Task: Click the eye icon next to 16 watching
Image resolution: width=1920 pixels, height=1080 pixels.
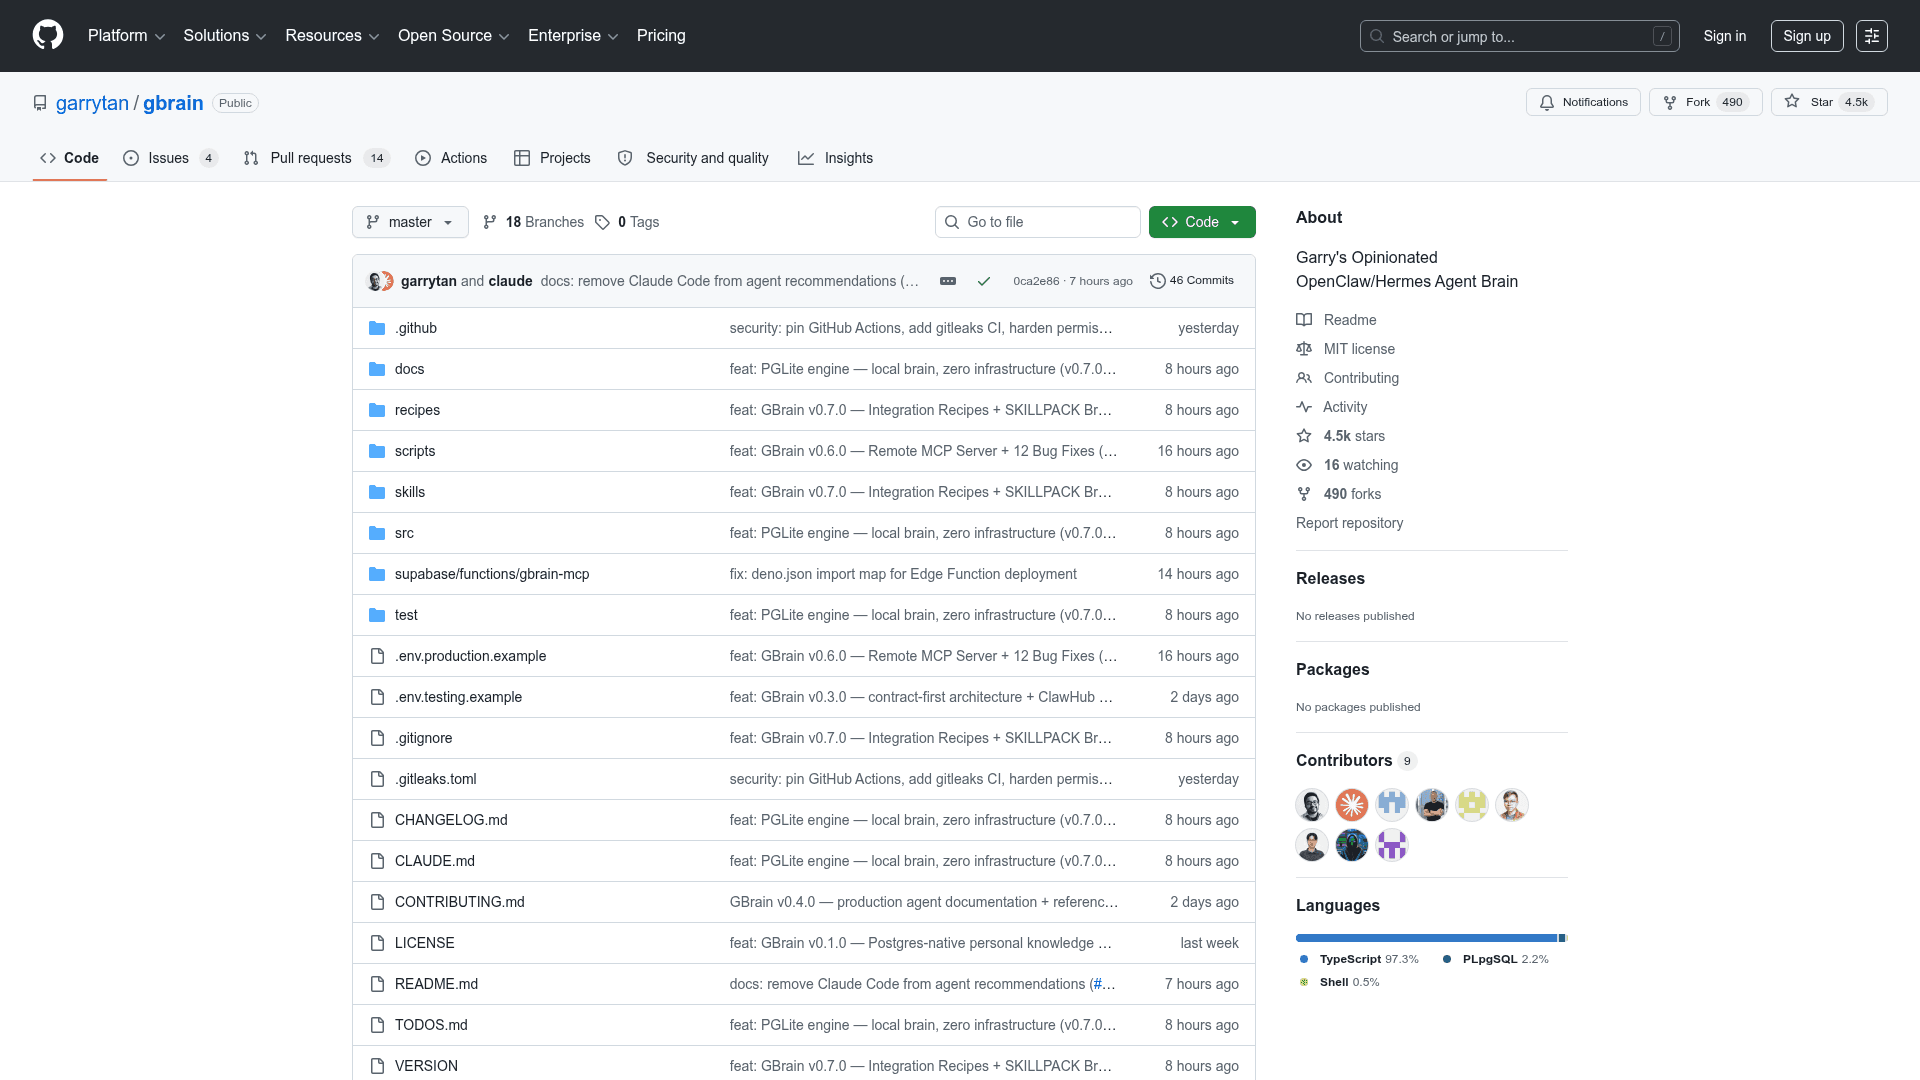Action: 1304,465
